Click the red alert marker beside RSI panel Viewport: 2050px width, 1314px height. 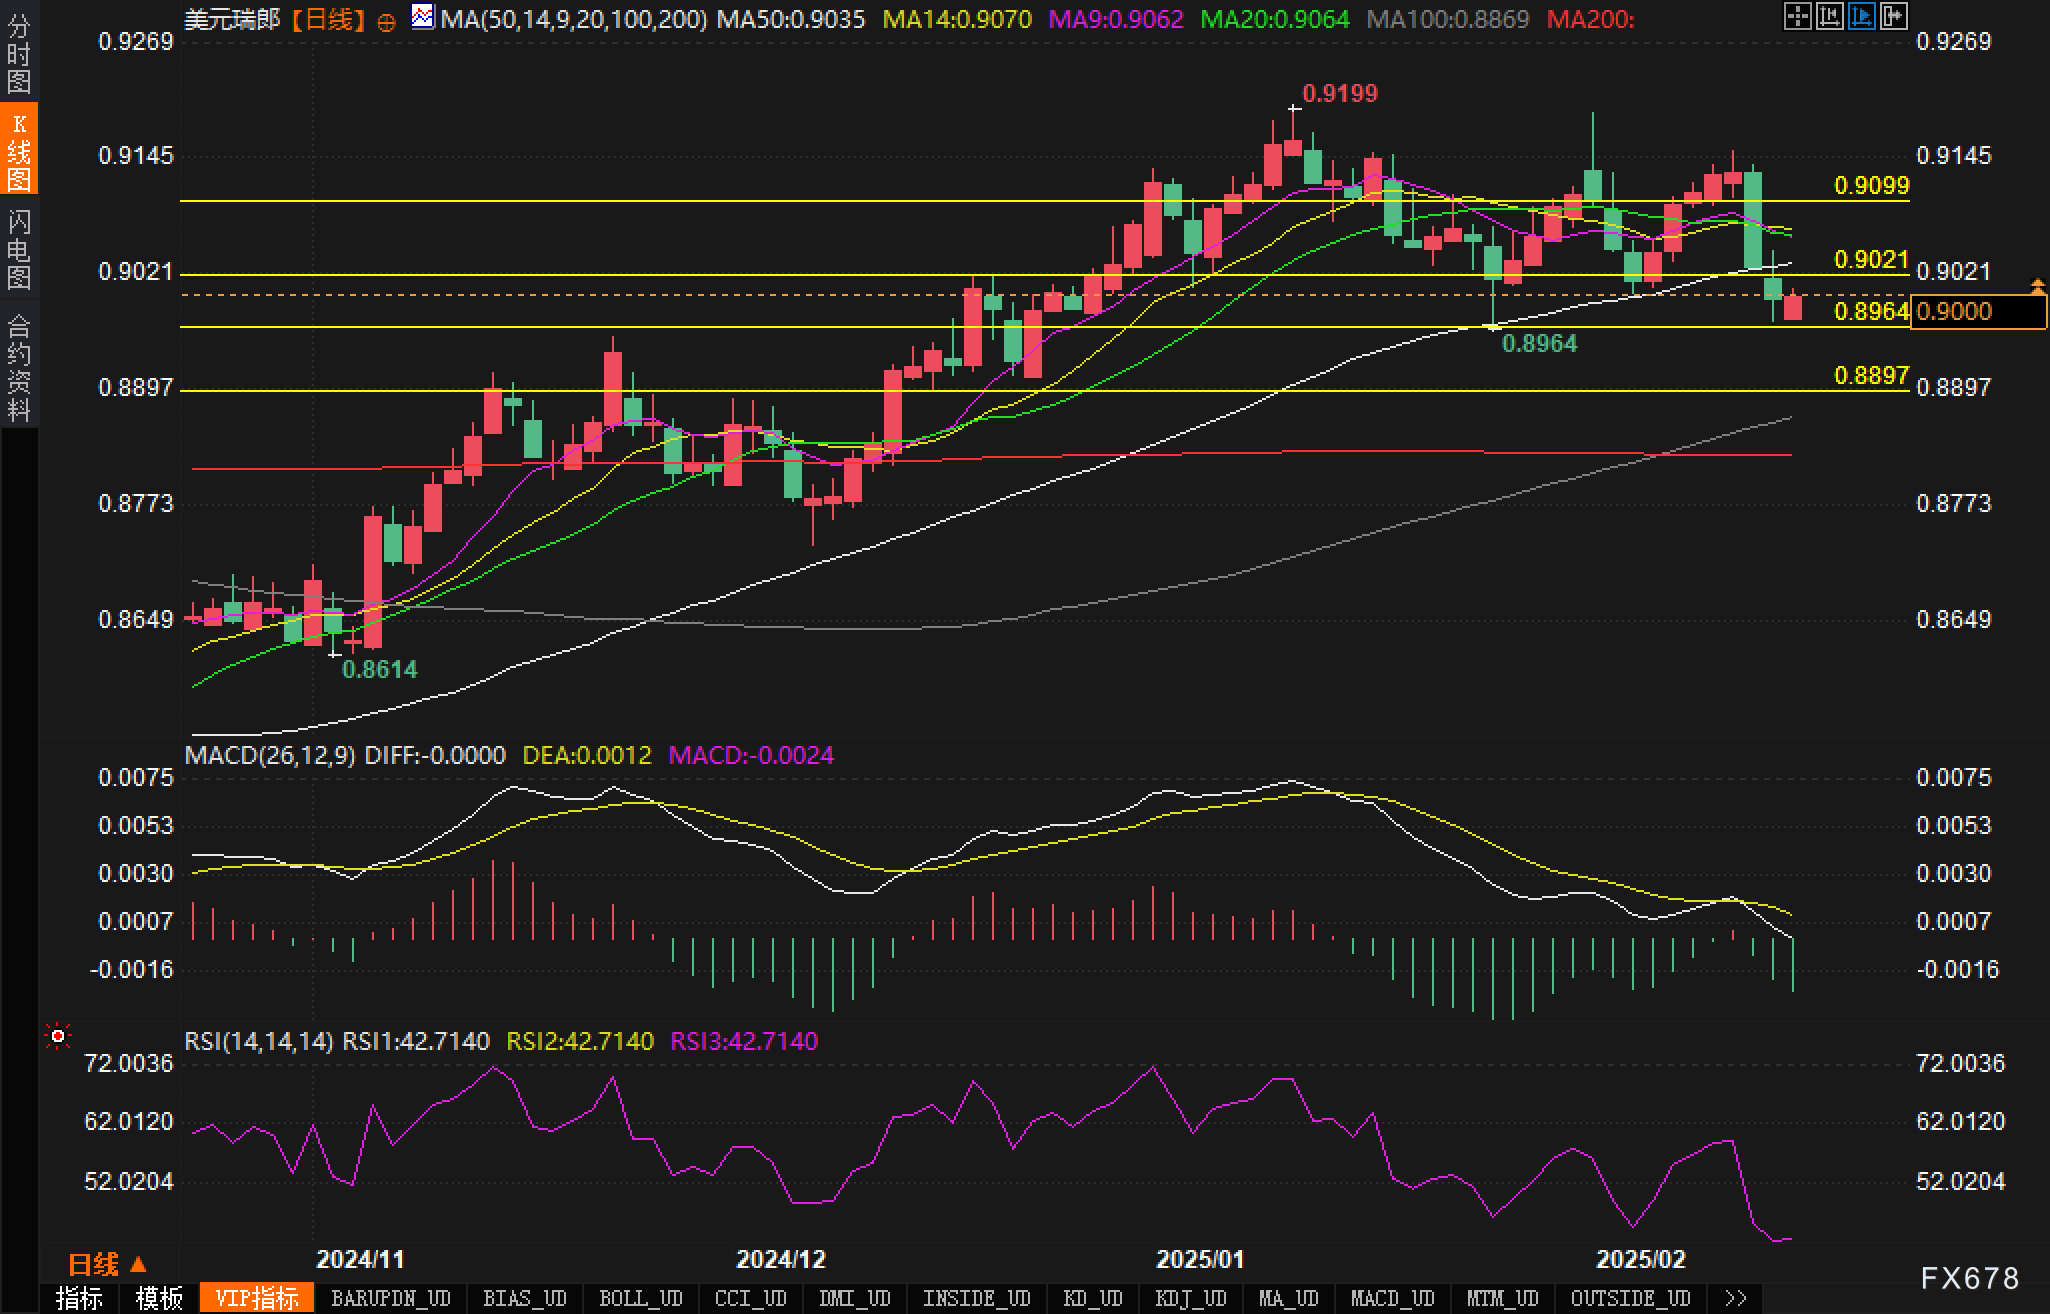58,1036
